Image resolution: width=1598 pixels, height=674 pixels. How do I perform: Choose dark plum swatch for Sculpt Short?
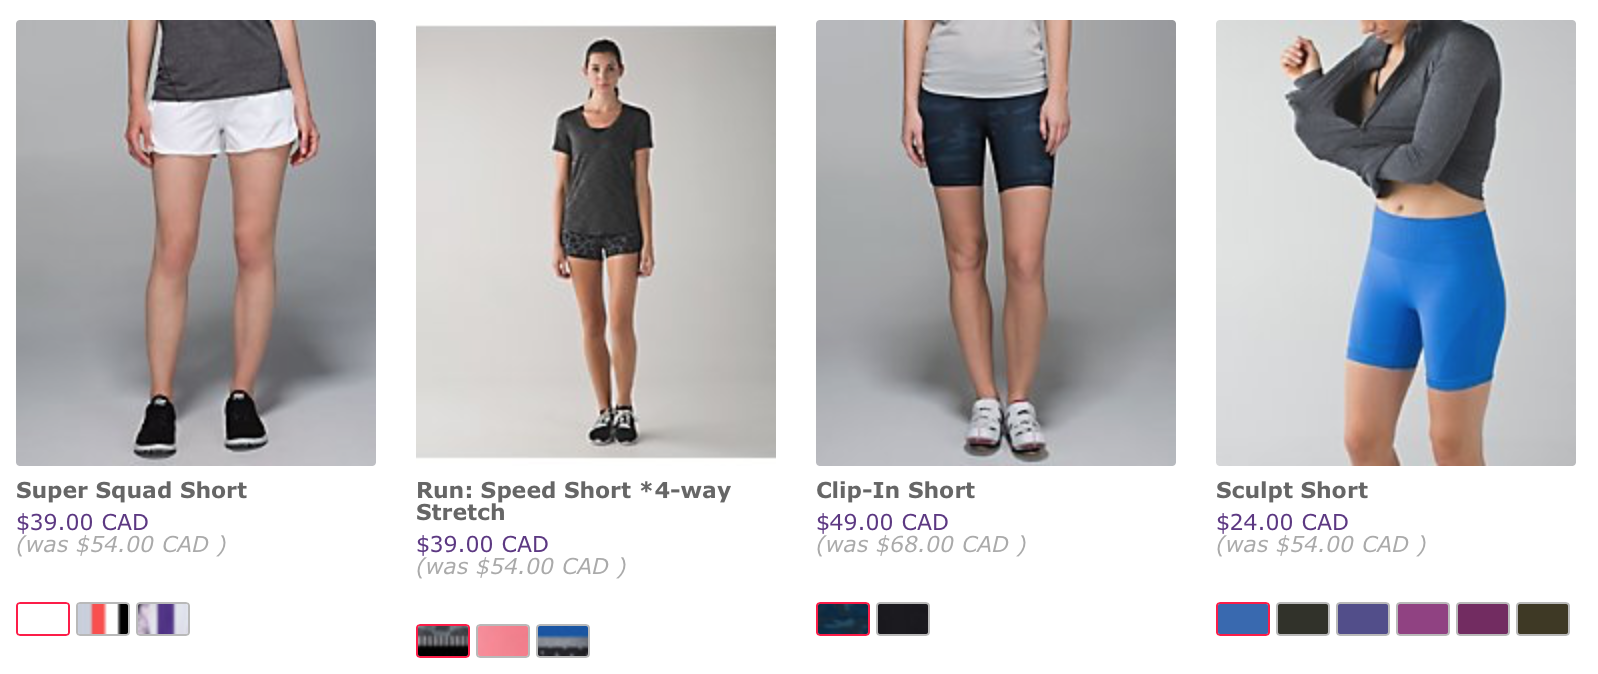pyautogui.click(x=1483, y=619)
